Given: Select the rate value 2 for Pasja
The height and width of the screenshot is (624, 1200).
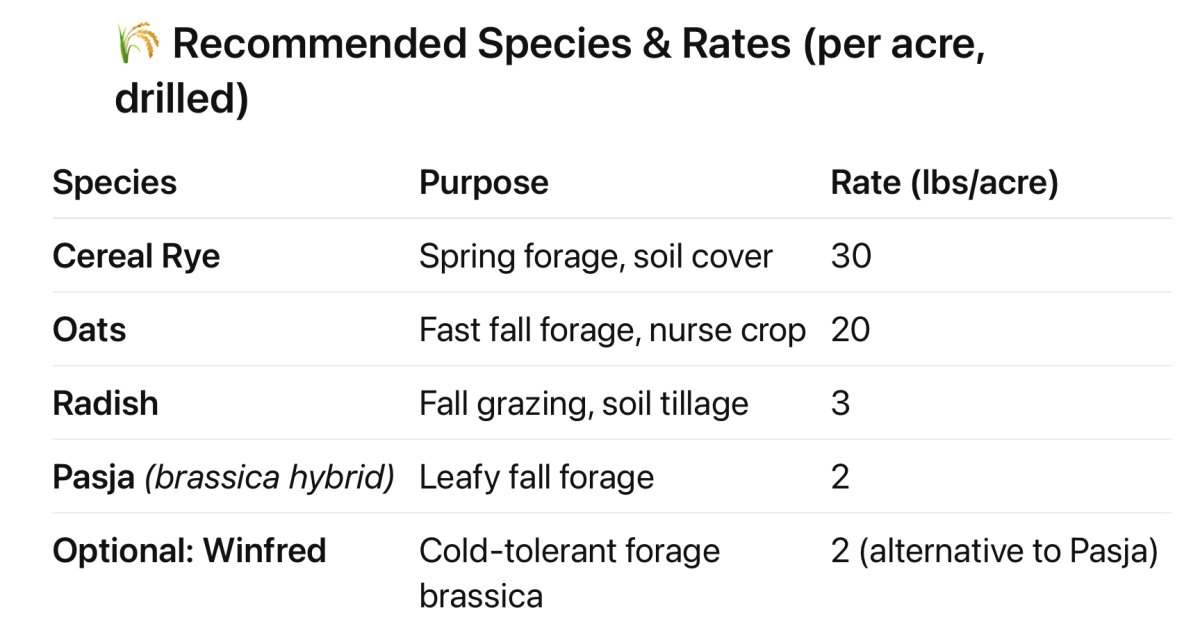Looking at the screenshot, I should (840, 477).
